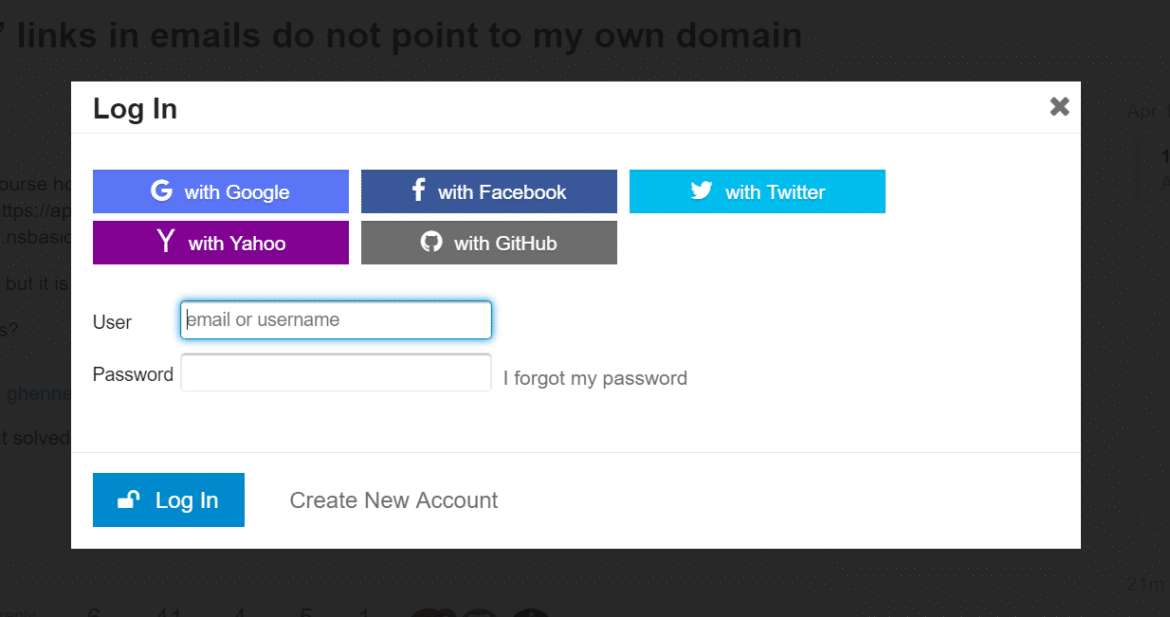Screen dimensions: 1170x617
Task: Open the Create New Account link
Action: click(393, 500)
